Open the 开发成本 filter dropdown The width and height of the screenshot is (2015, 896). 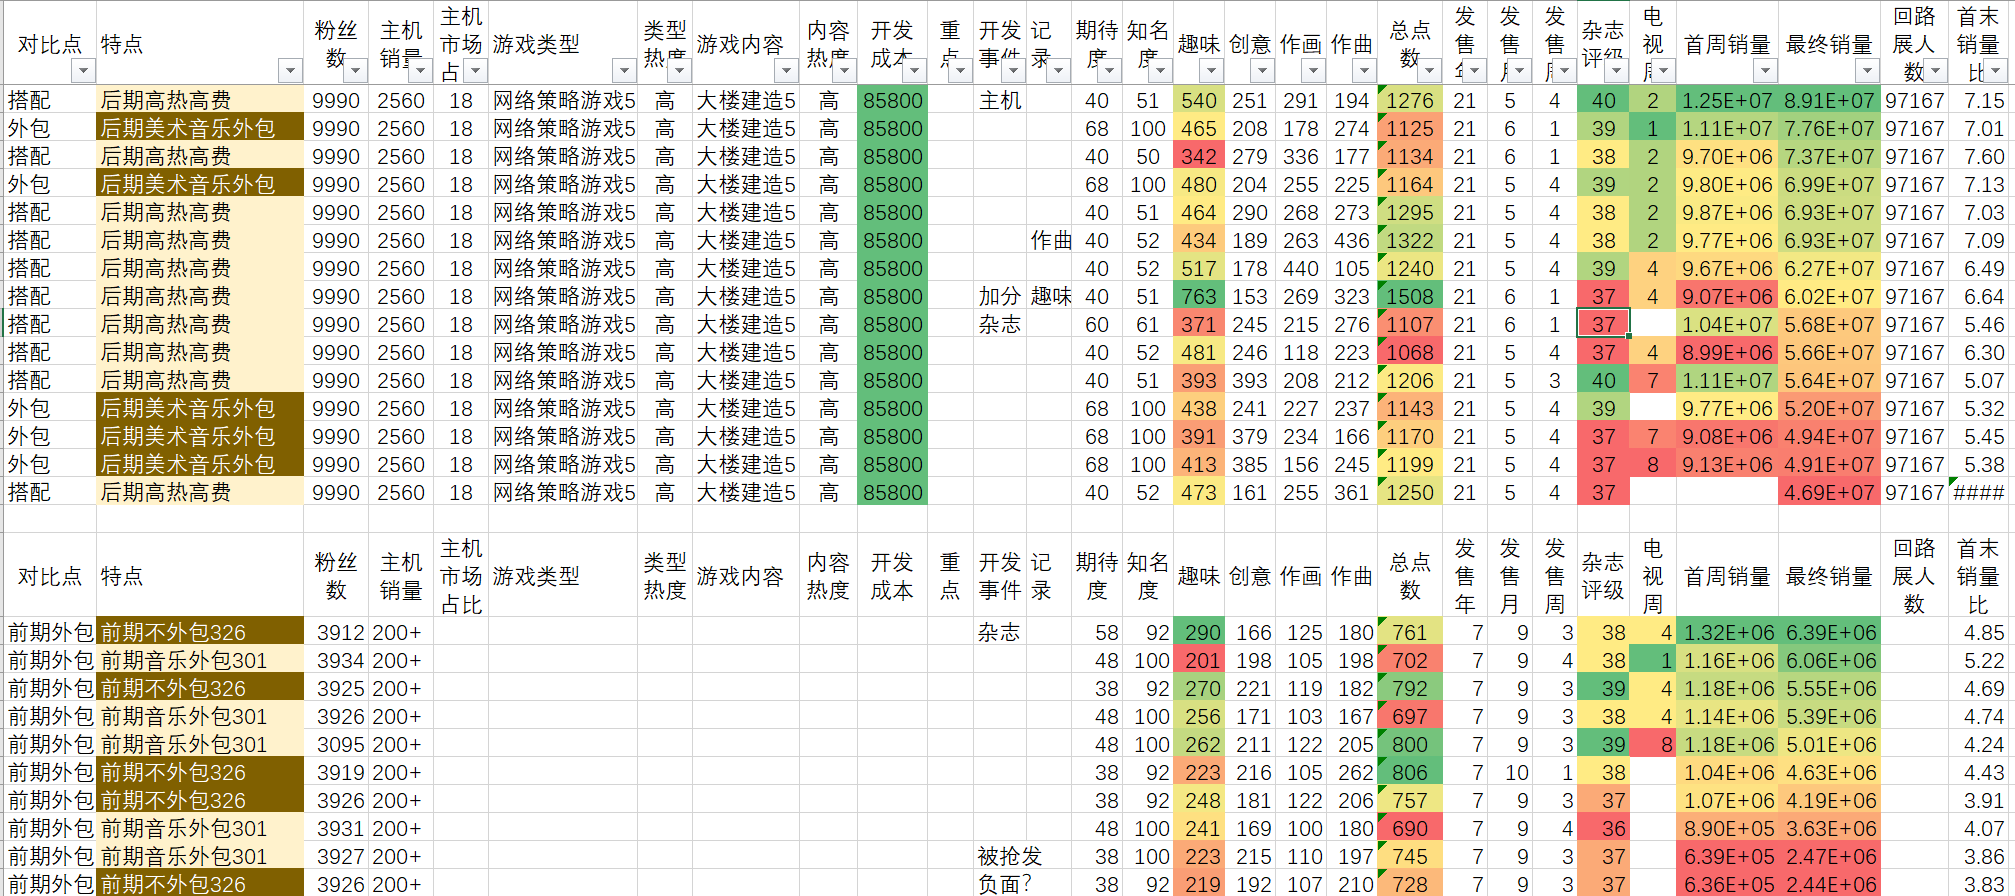(x=912, y=71)
